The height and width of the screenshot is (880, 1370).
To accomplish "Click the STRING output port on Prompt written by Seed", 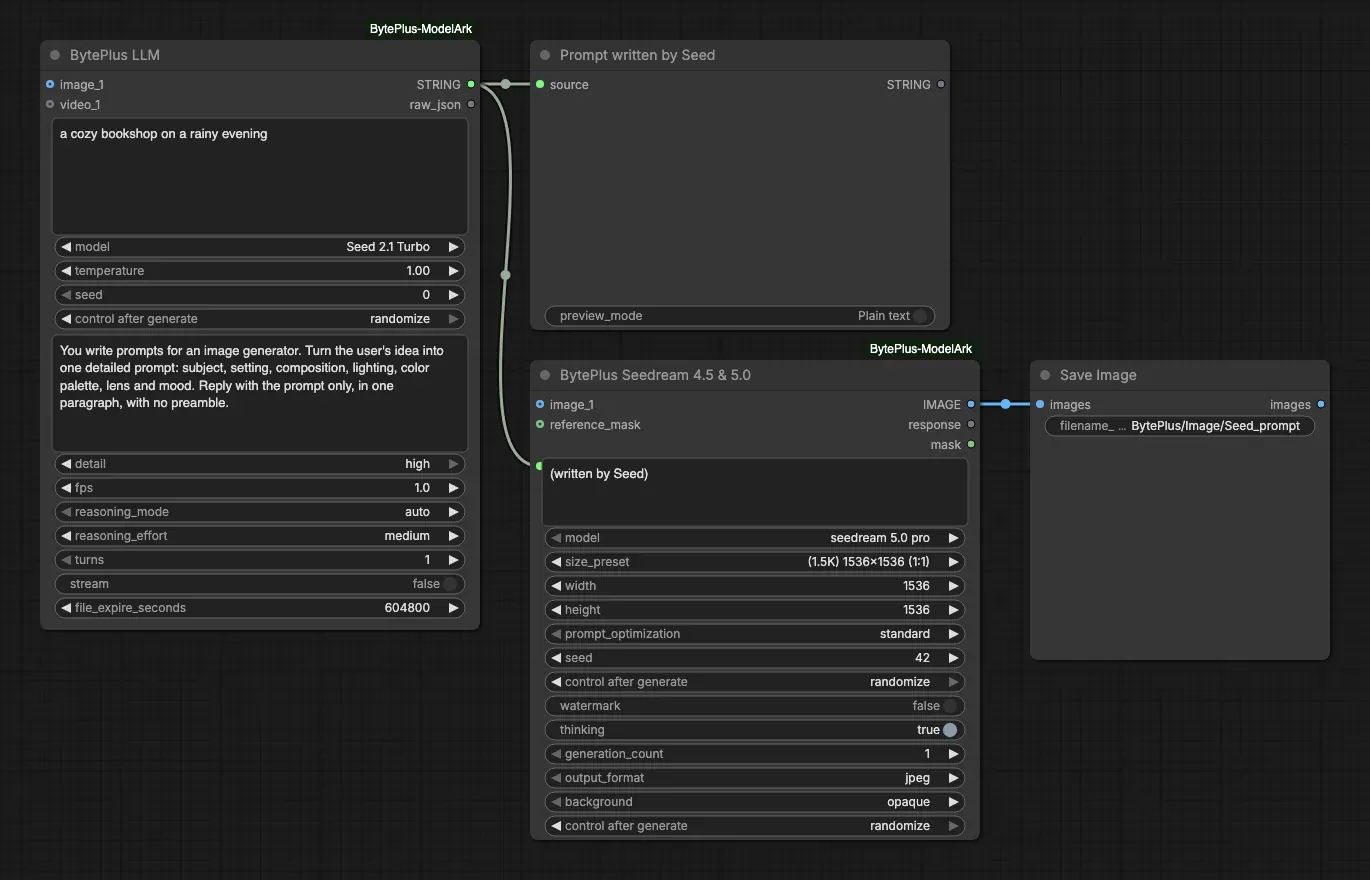I will click(x=941, y=84).
